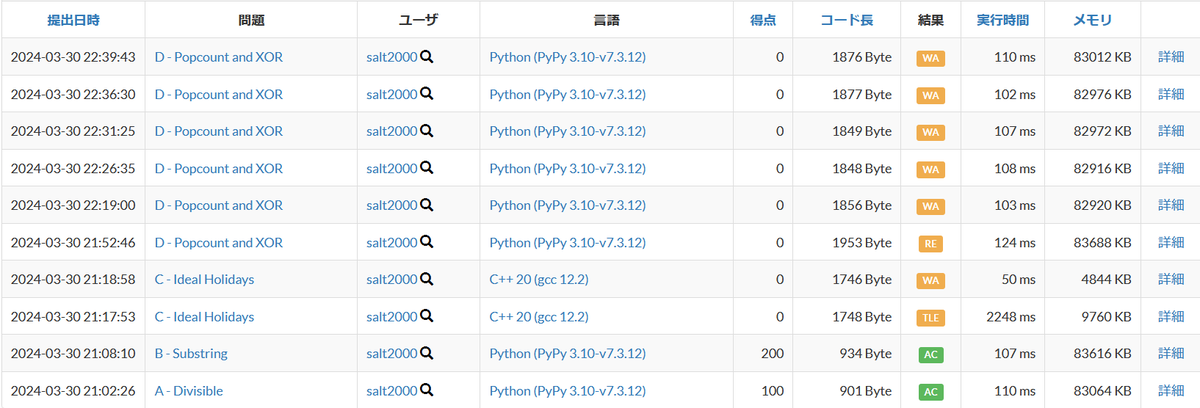The width and height of the screenshot is (1200, 408).
Task: Filter by C++ 20 language in TLE row
Action: [x=539, y=316]
